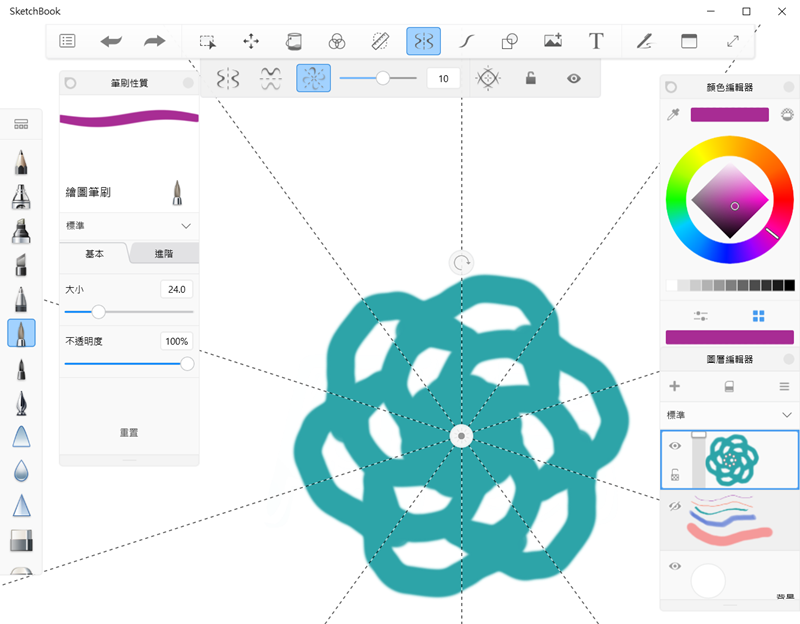Undo the last stroke with back arrow
Screen dimensions: 800x624
click(110, 41)
